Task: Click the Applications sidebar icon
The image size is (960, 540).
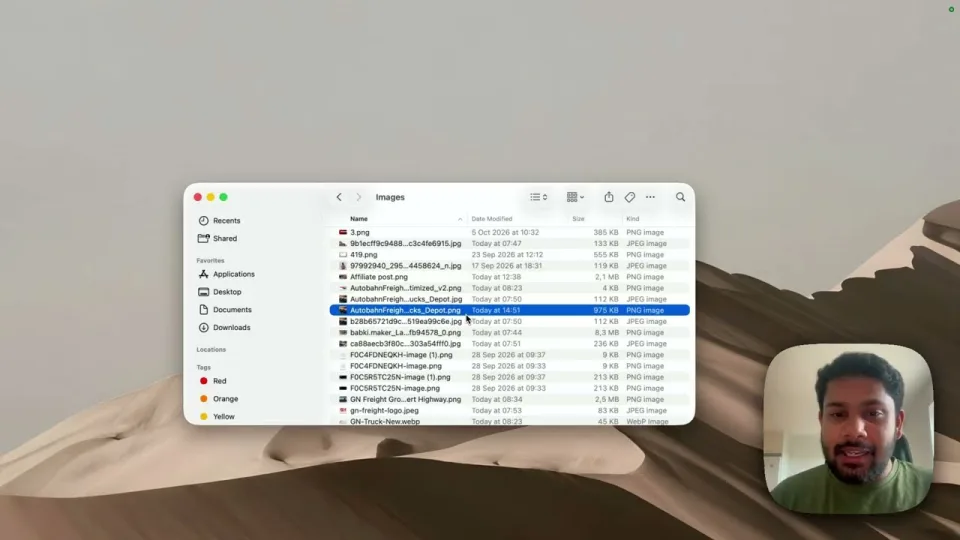Action: pos(203,274)
